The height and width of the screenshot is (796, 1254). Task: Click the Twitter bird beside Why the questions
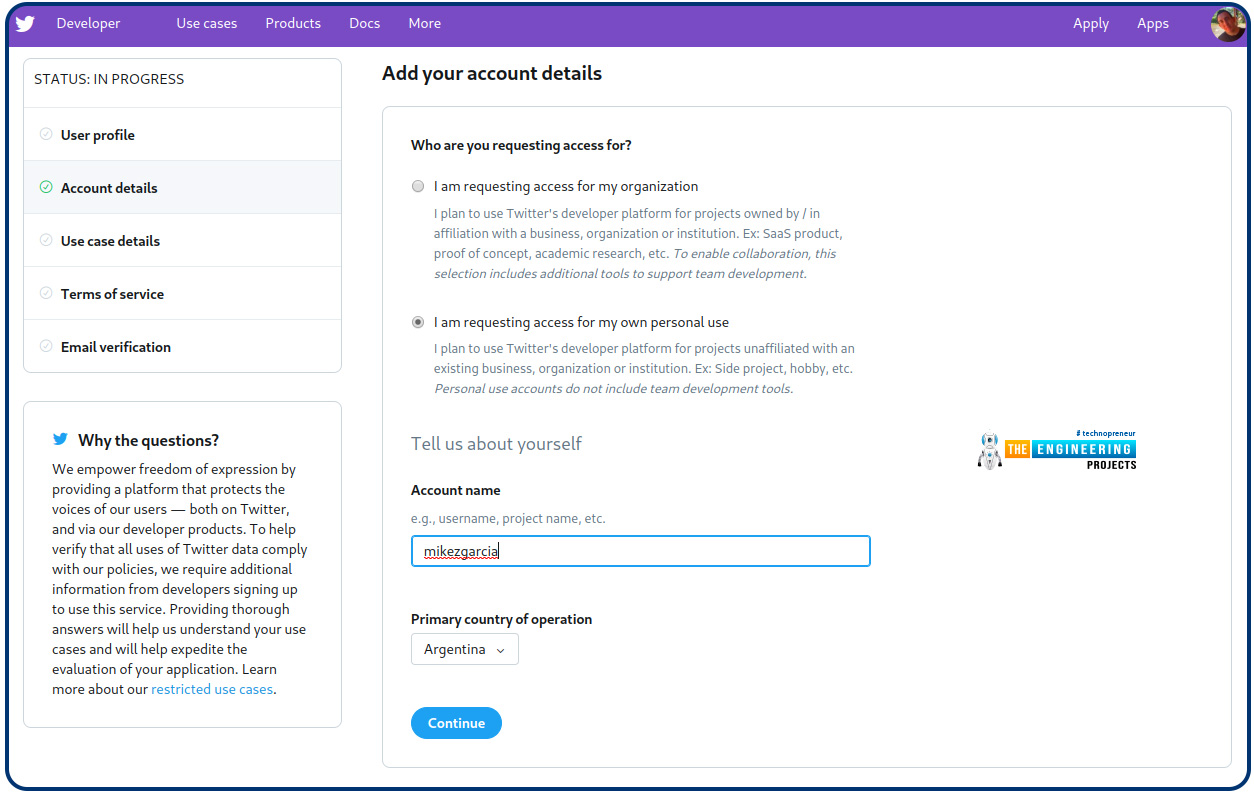[x=61, y=440]
